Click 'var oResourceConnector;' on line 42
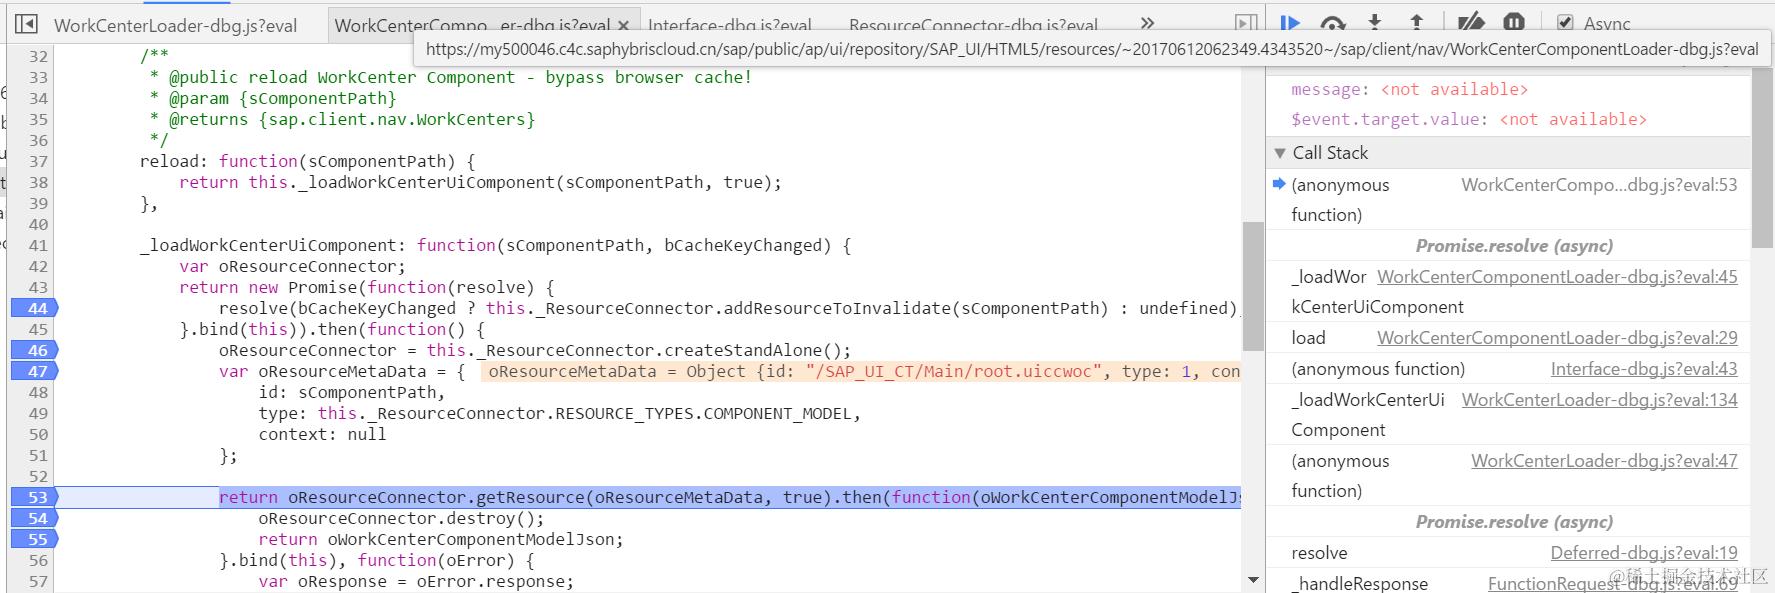 pyautogui.click(x=292, y=266)
